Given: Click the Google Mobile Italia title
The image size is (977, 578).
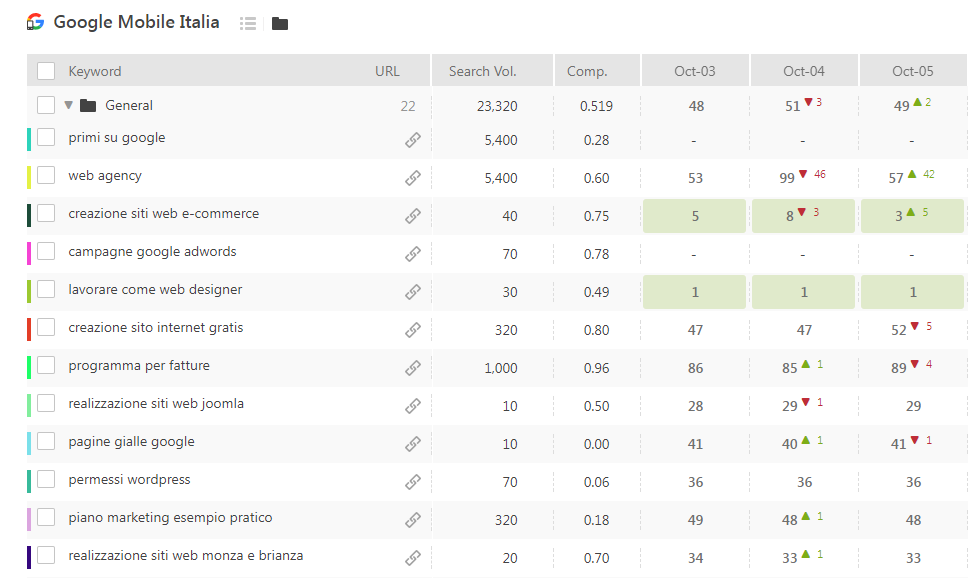Looking at the screenshot, I should 136,22.
